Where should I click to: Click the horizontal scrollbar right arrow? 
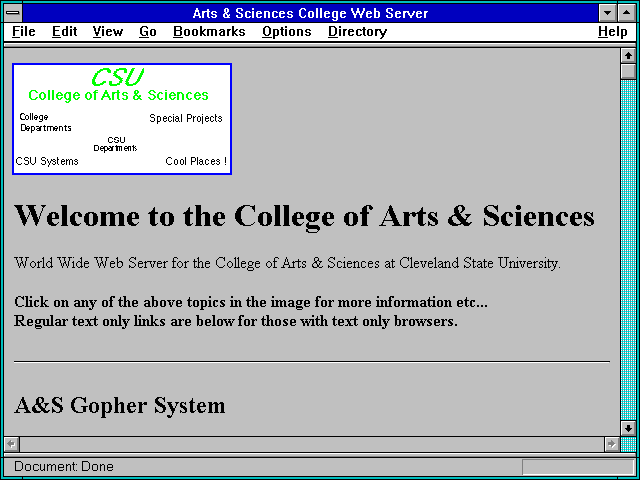click(611, 444)
